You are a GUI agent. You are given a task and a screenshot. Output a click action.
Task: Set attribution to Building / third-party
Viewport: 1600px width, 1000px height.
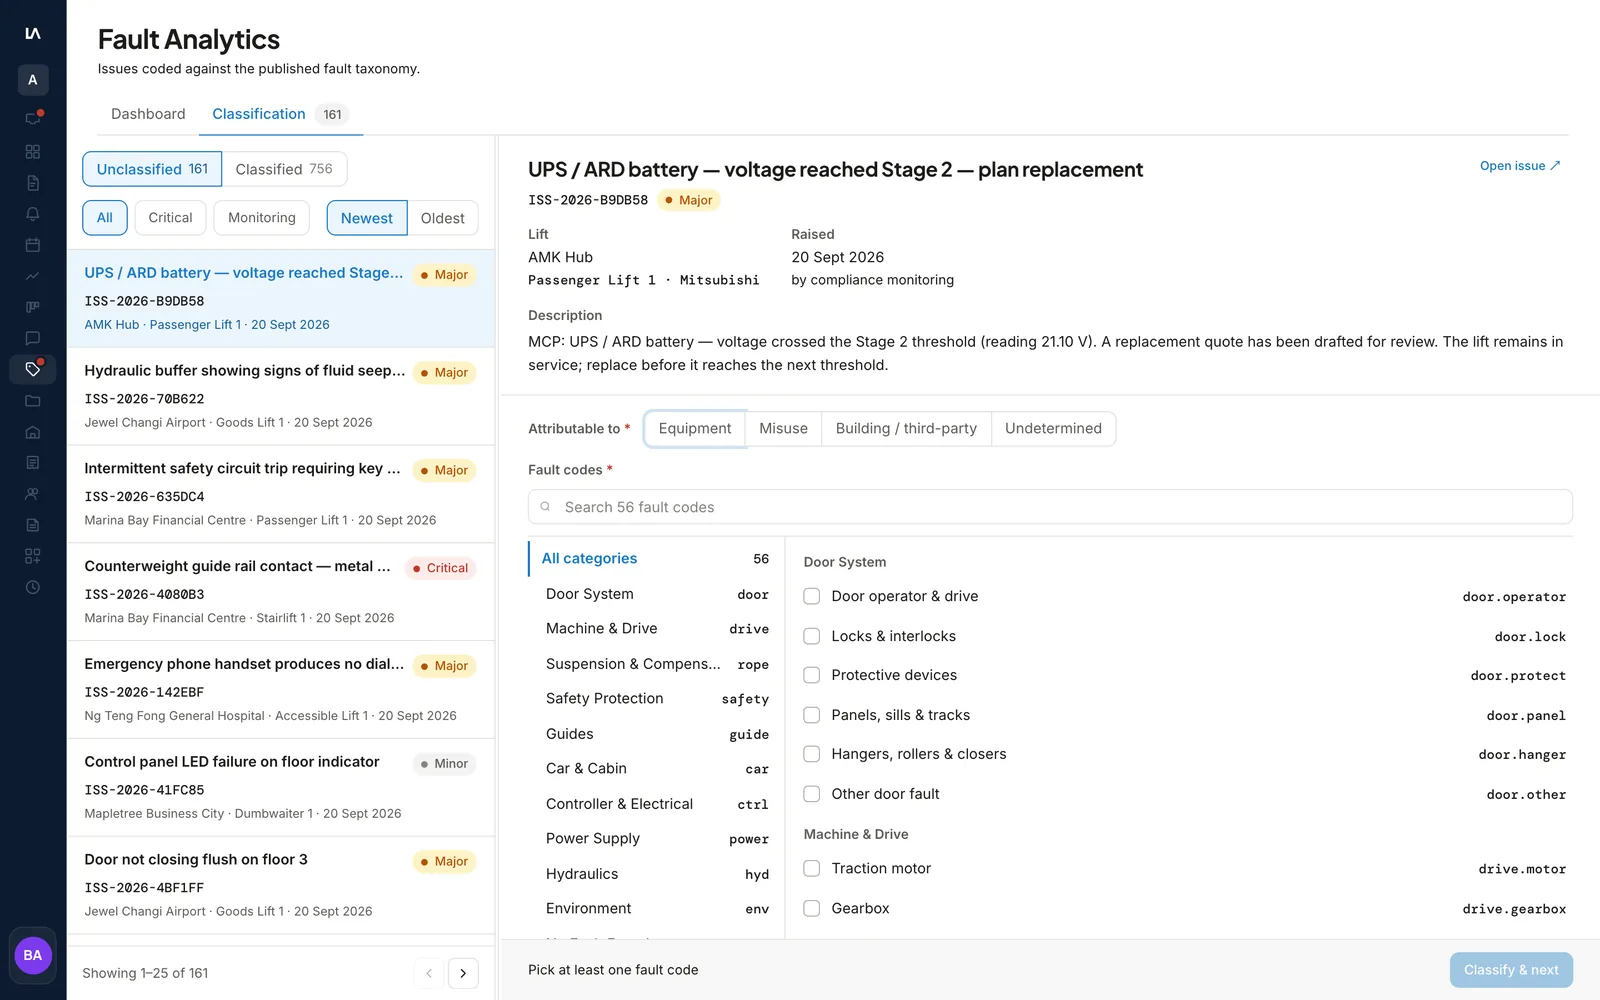tap(906, 428)
